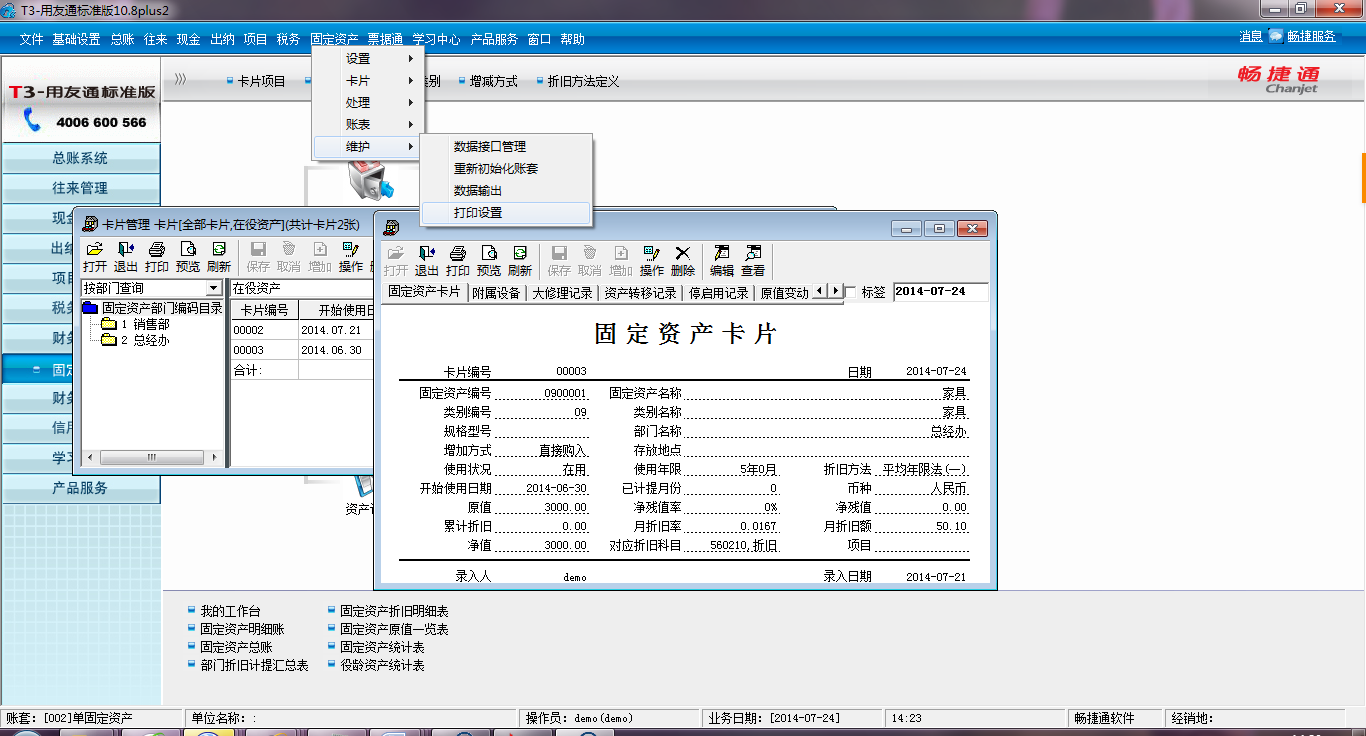Expand the 处理 submenu
Image resolution: width=1366 pixels, height=736 pixels.
(x=369, y=103)
